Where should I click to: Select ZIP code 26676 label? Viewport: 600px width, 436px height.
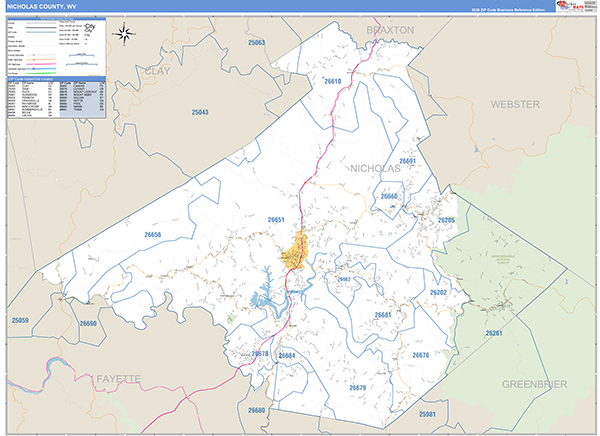(421, 355)
